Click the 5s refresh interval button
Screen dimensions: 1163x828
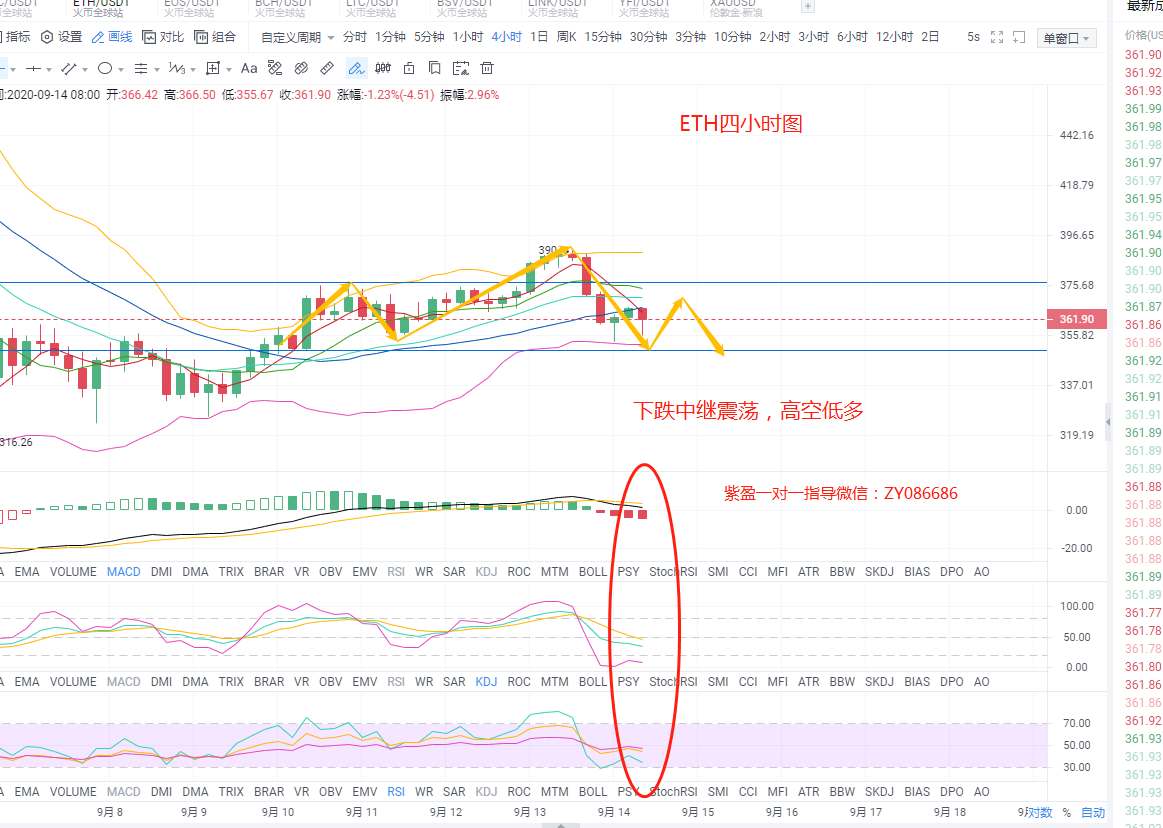pos(973,37)
